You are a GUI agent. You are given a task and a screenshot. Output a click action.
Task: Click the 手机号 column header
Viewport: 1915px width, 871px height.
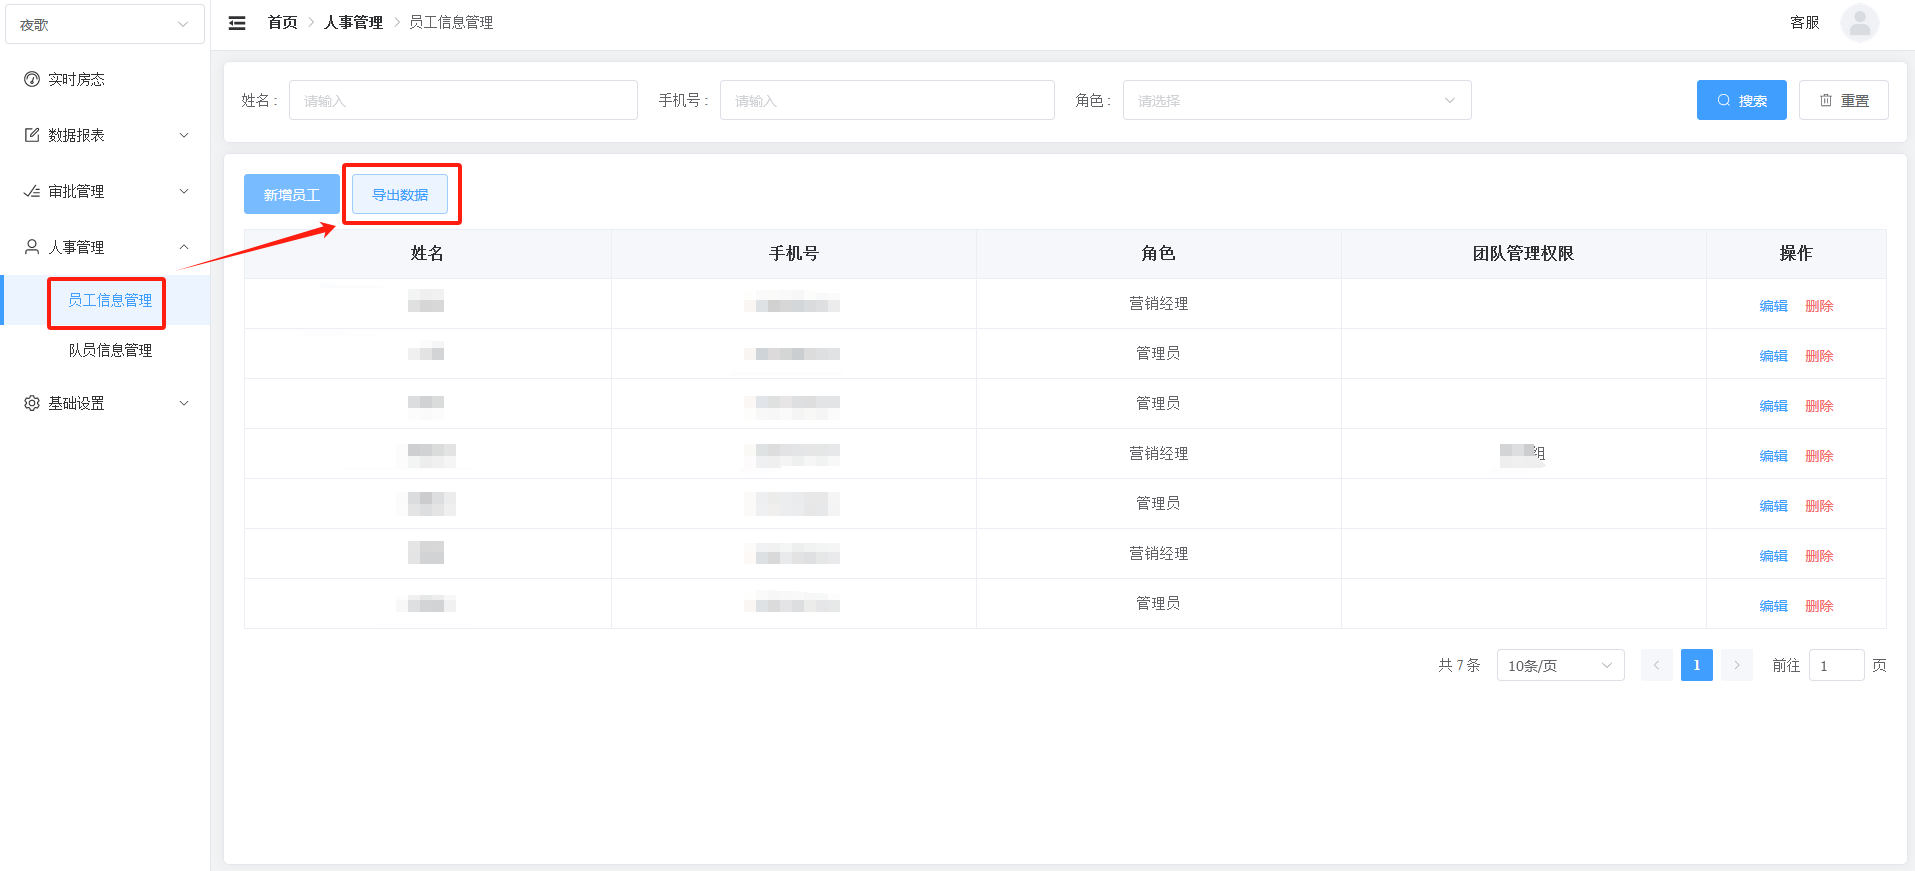(x=793, y=254)
